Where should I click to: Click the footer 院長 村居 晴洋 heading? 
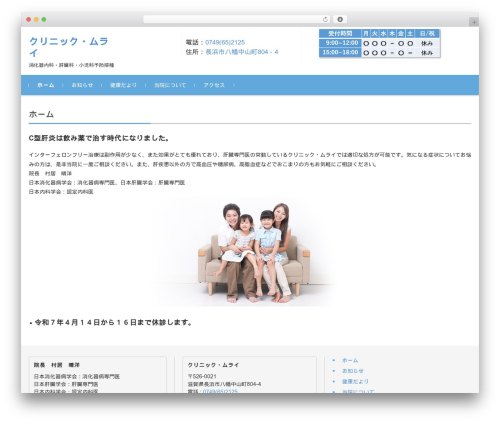[x=57, y=365]
